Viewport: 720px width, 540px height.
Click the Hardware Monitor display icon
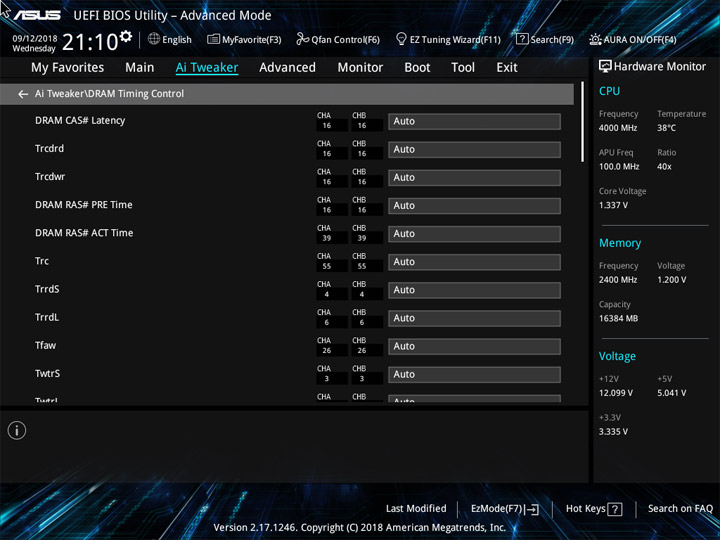coord(605,66)
